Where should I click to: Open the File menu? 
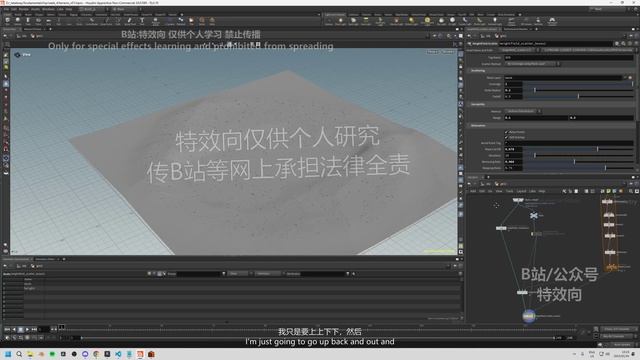[x=6, y=9]
